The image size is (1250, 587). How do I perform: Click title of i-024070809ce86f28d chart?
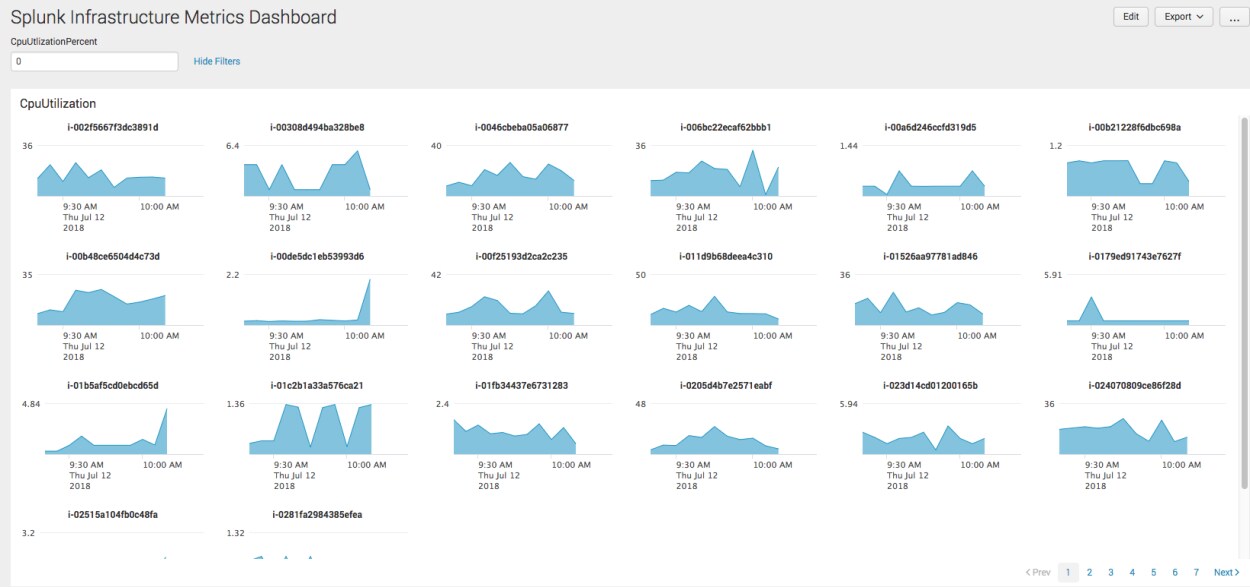pos(1135,385)
